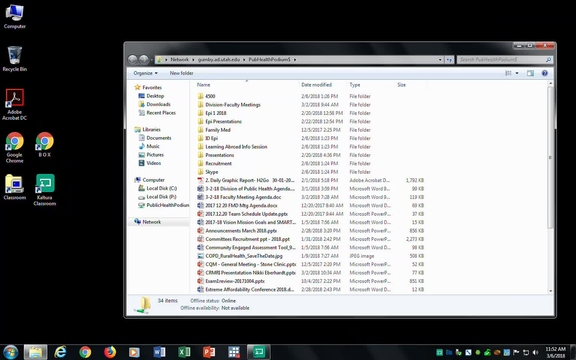Select the Learning Abroad Info Session folder
Viewport: 576px width, 360px height.
tap(232, 147)
